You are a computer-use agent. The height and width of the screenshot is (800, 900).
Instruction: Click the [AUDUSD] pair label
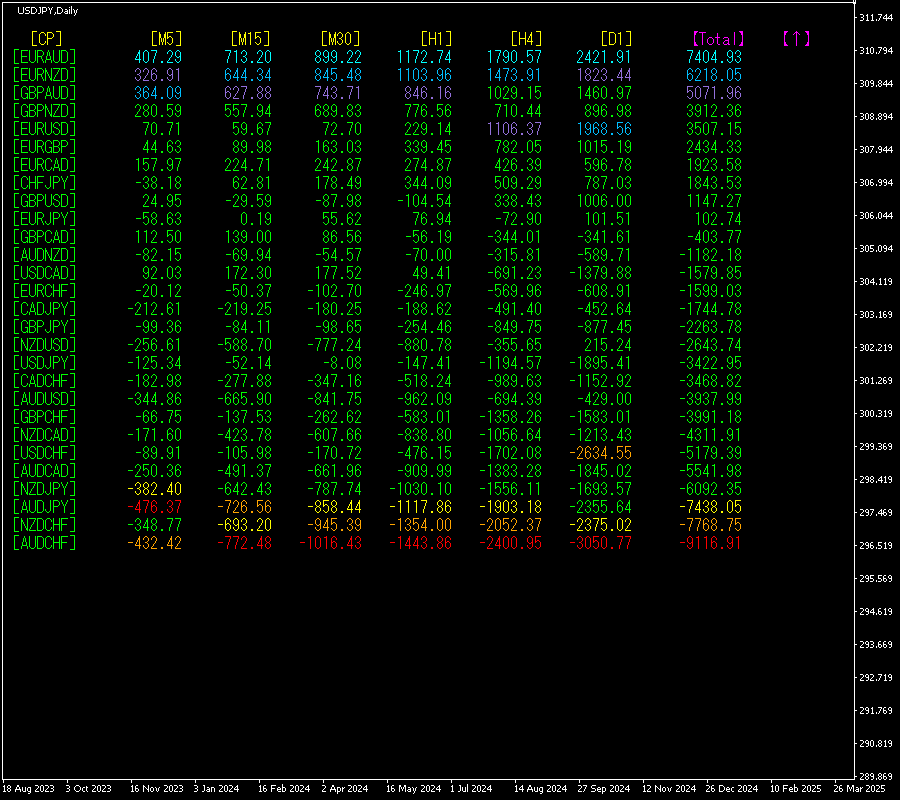(44, 398)
